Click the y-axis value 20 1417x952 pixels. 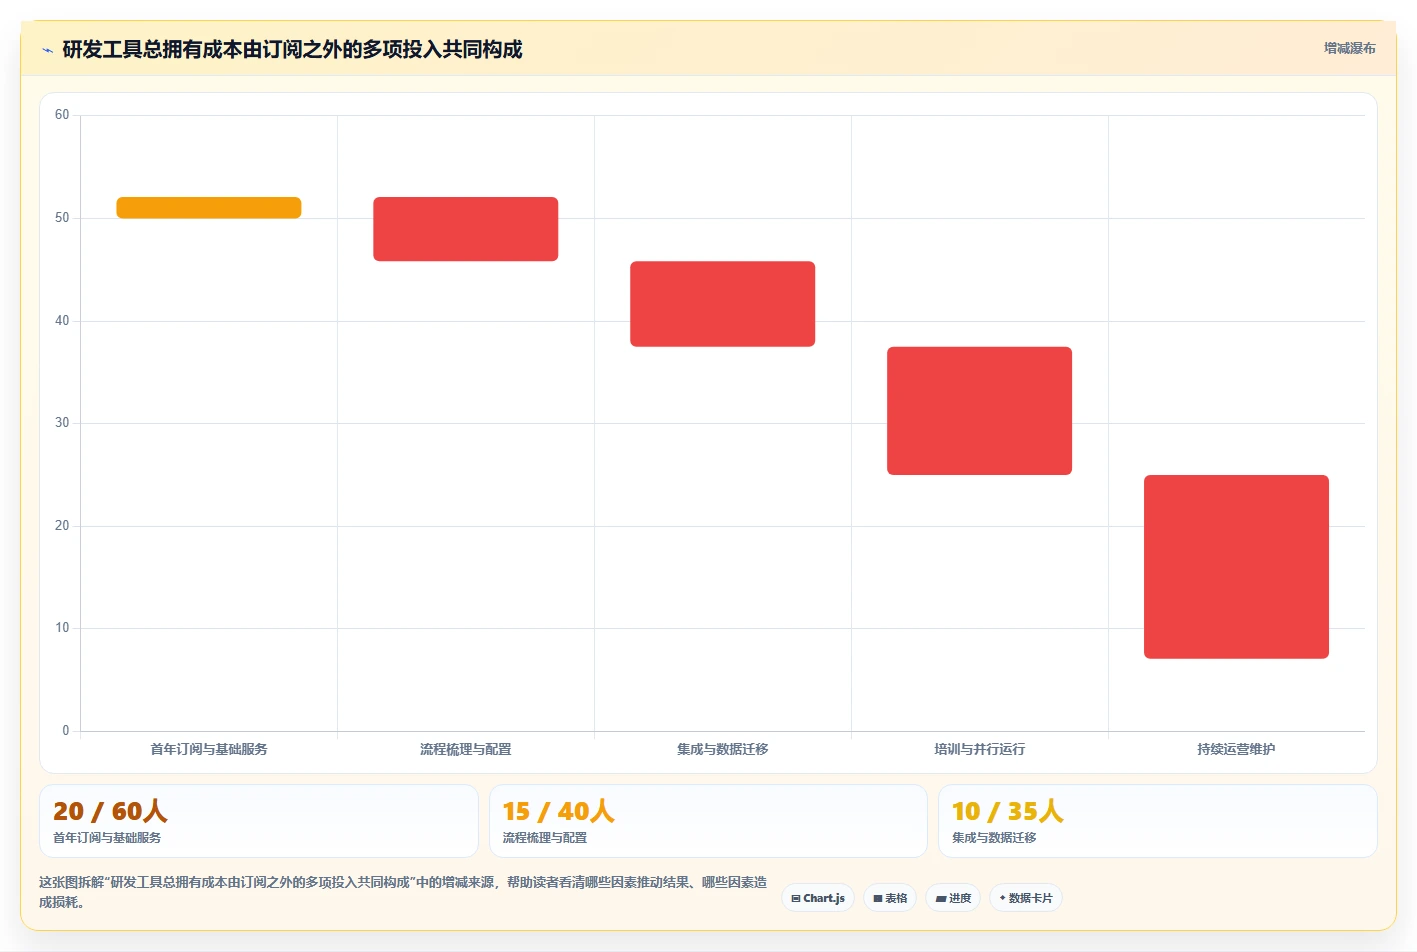(62, 526)
